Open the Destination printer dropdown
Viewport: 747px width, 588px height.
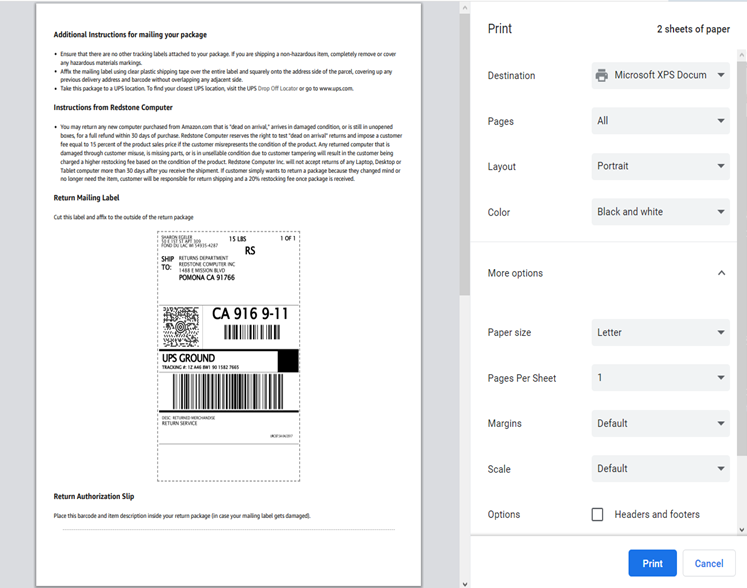[660, 75]
